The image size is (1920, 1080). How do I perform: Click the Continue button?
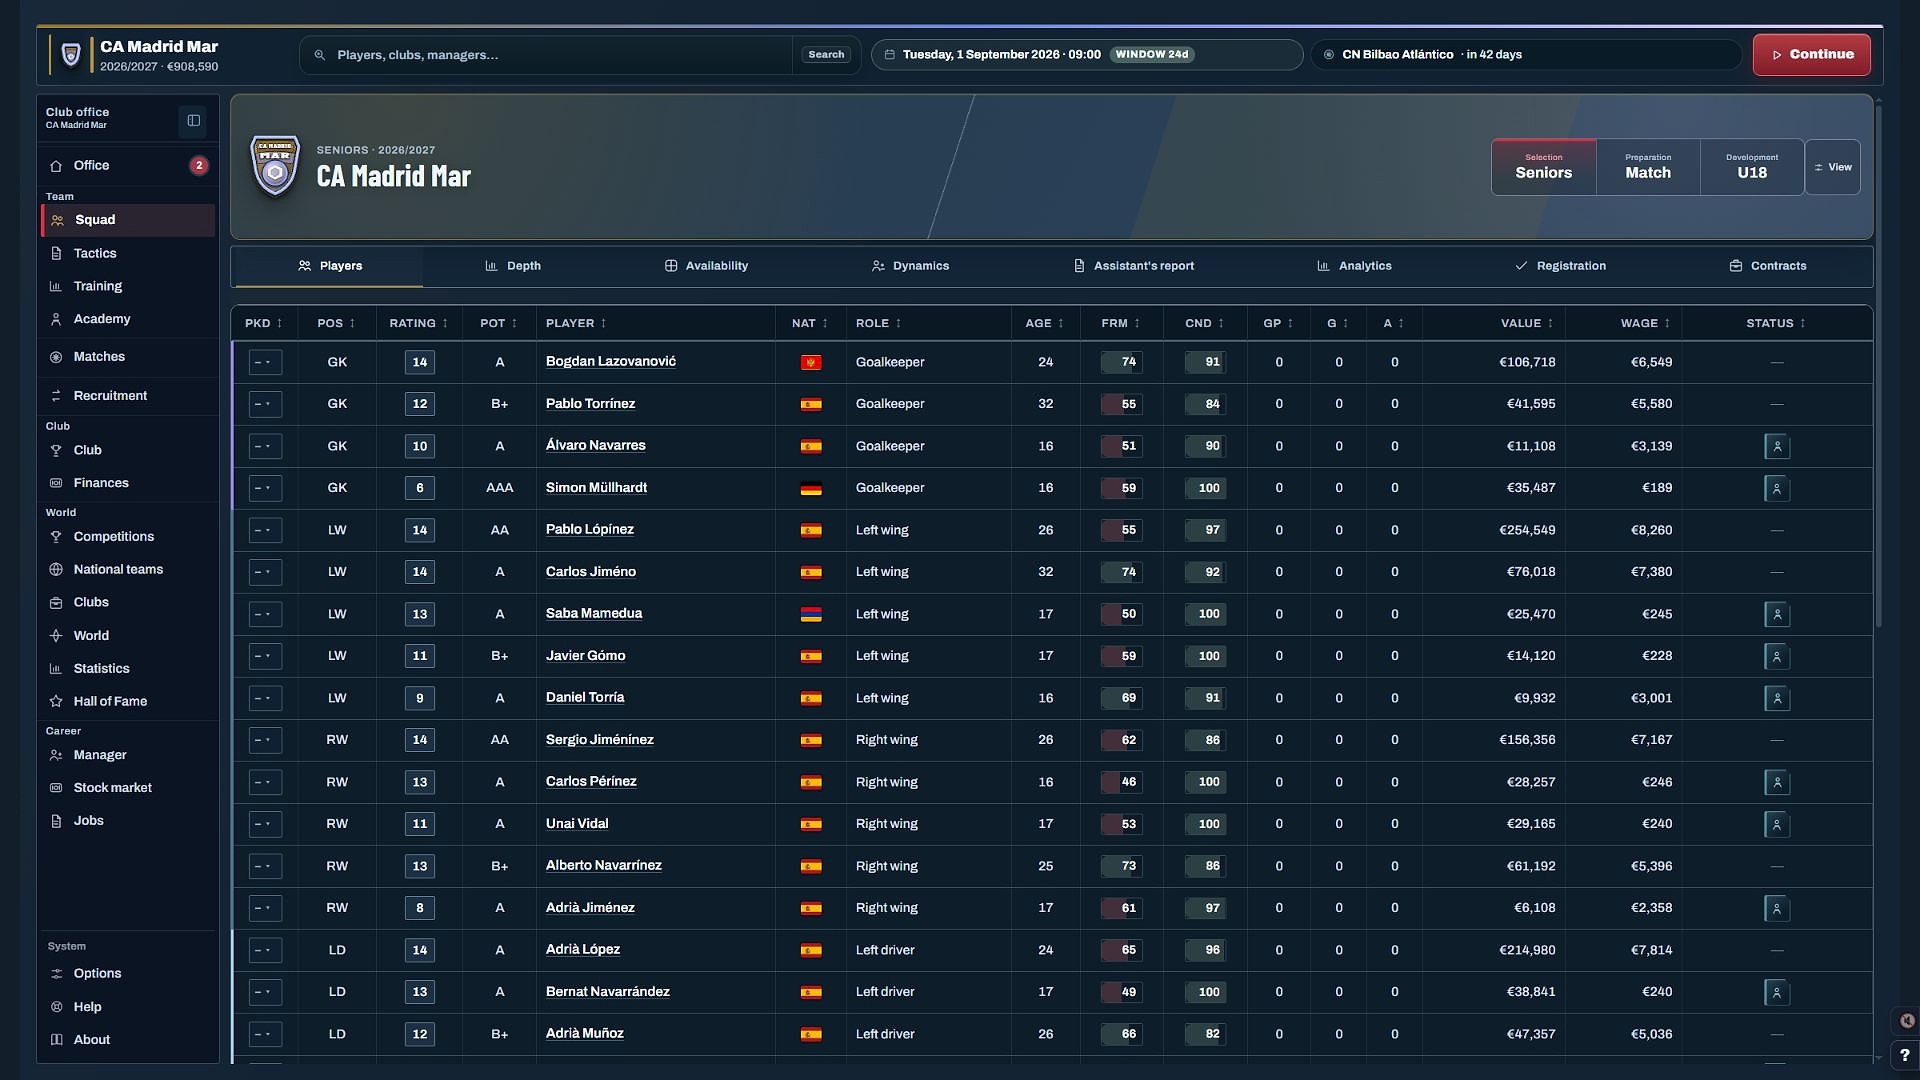click(1811, 55)
